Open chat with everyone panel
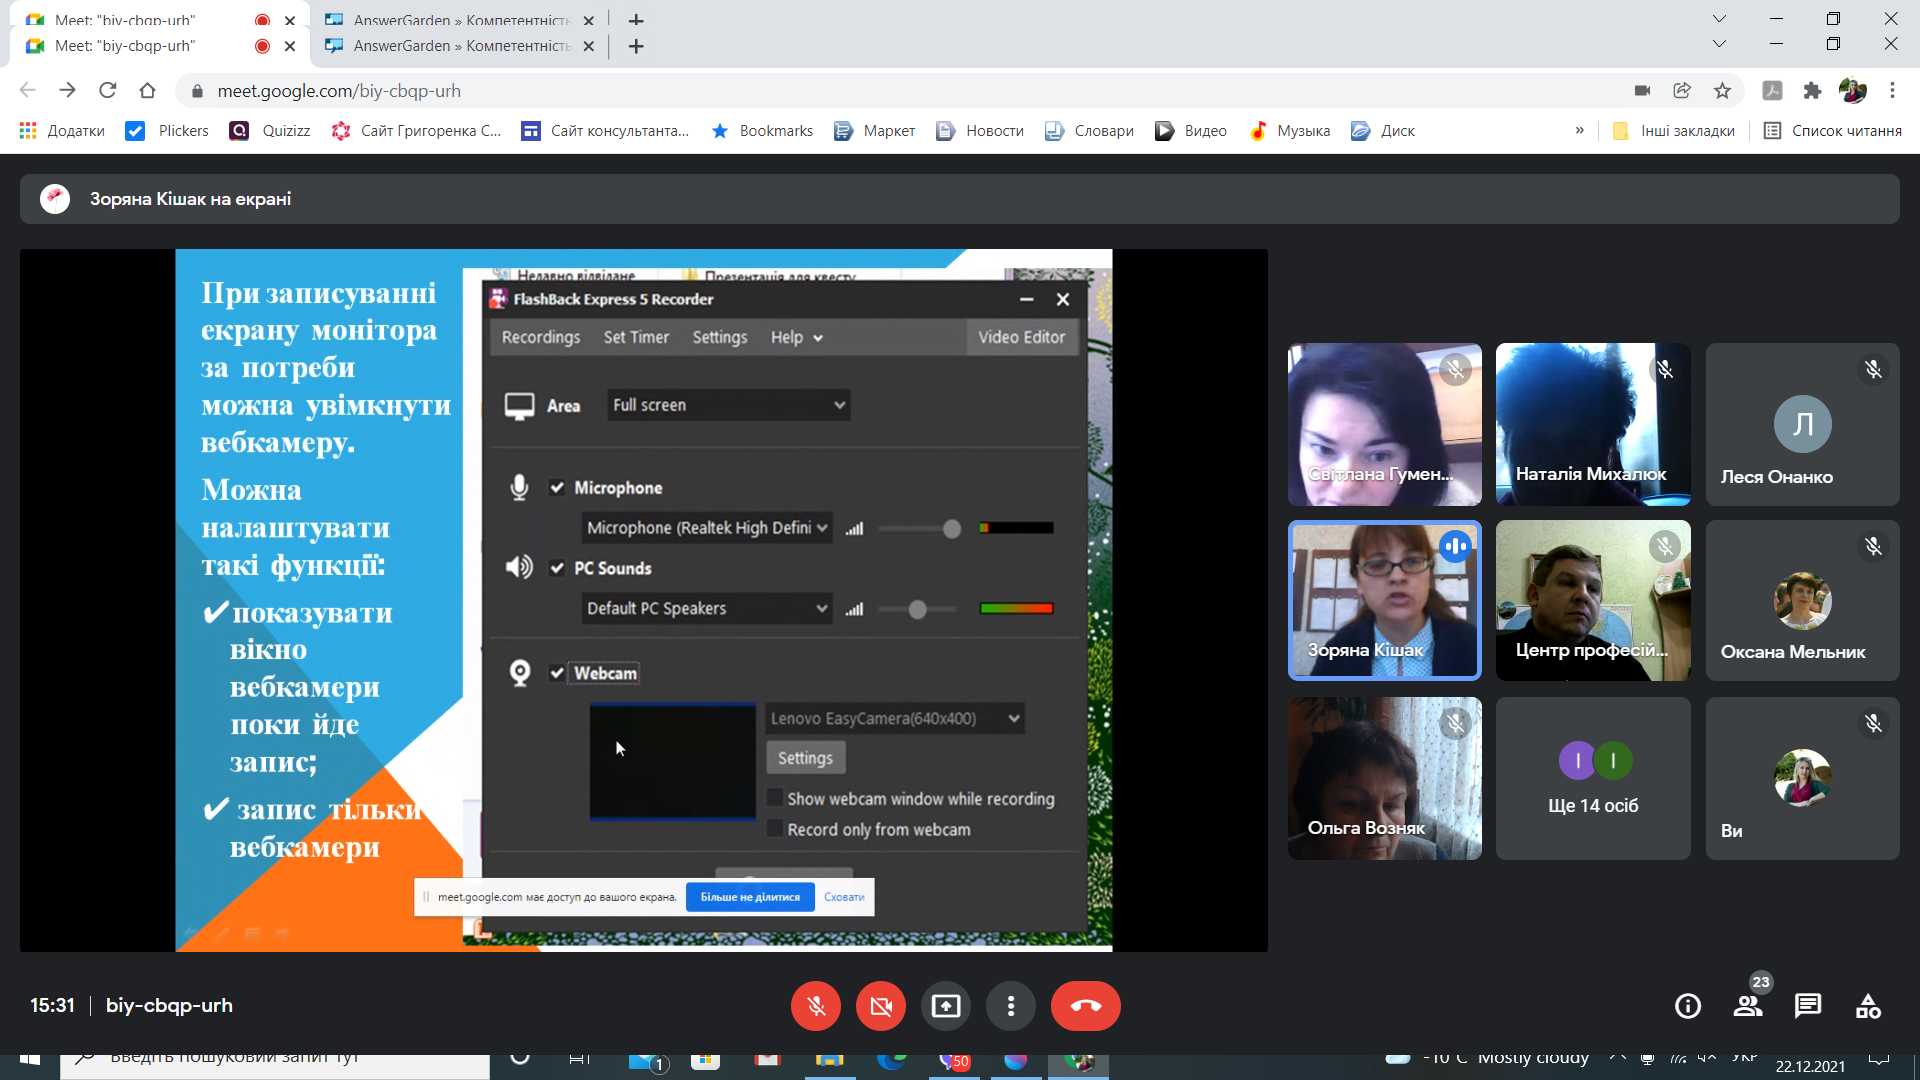The height and width of the screenshot is (1080, 1920). click(1808, 1006)
